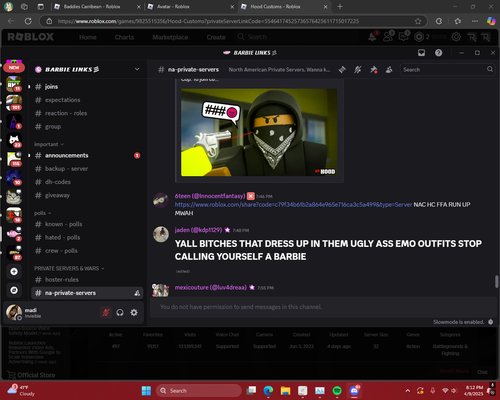Switch to Baddies Carribean browser tab
The width and height of the screenshot is (500, 400).
coord(97,6)
